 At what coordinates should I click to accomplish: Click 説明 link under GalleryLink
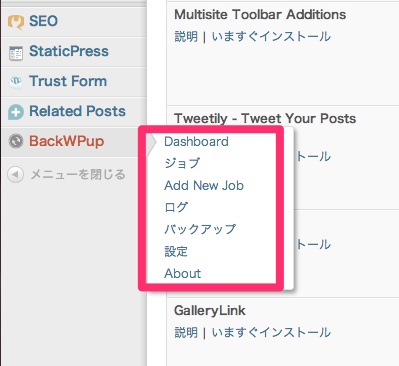coord(186,332)
